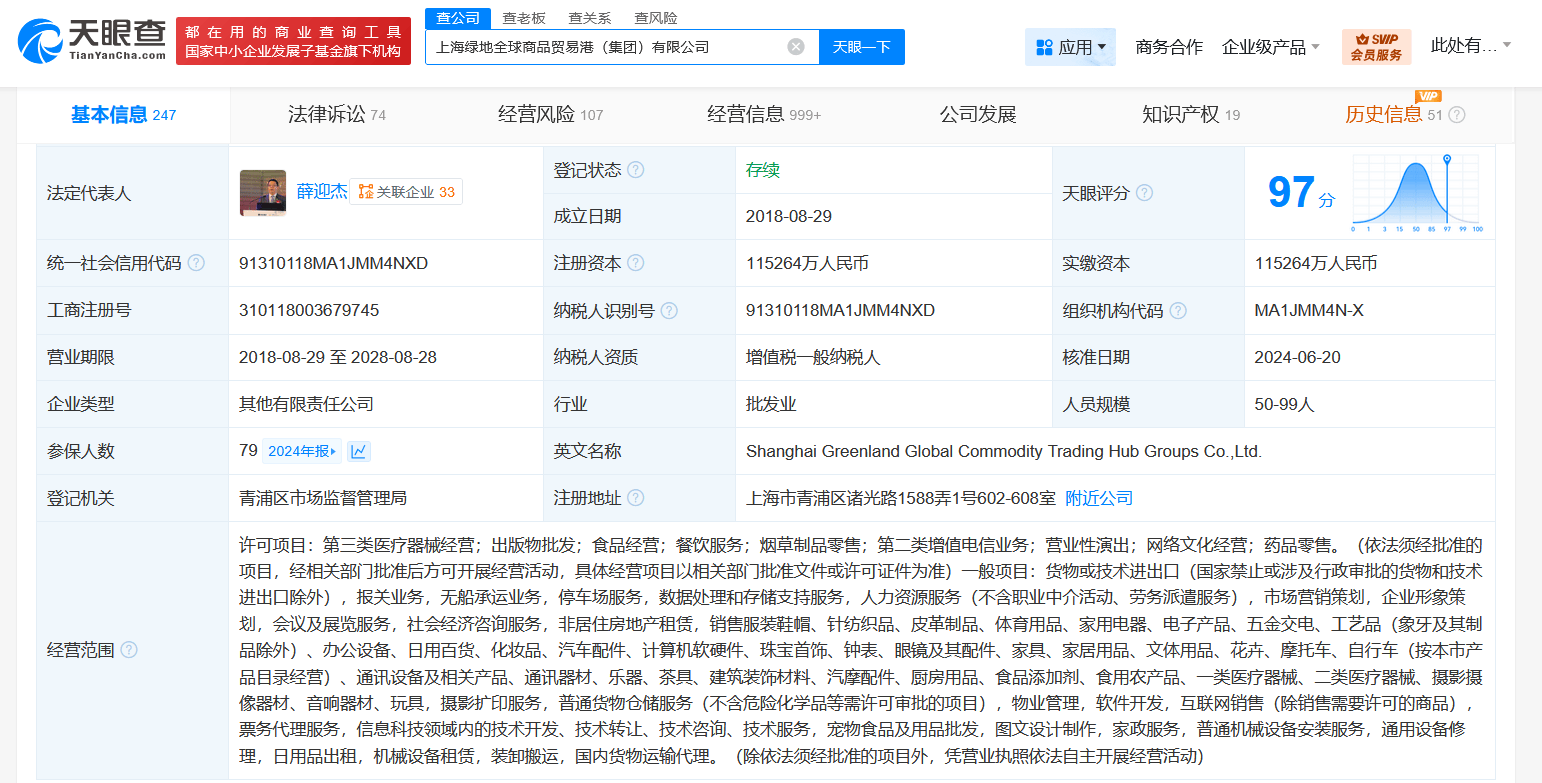Open help icon next to 经营范围
This screenshot has width=1542, height=783.
129,650
